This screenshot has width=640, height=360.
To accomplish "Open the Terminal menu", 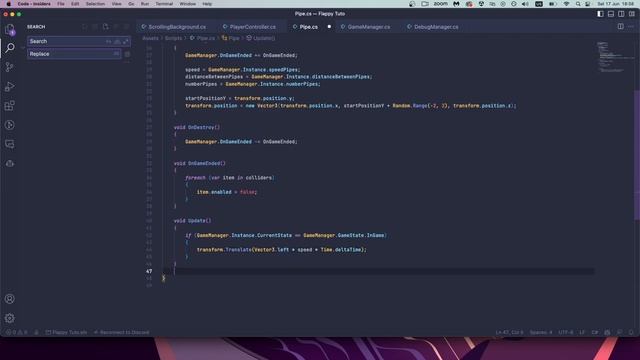I will click(164, 4).
